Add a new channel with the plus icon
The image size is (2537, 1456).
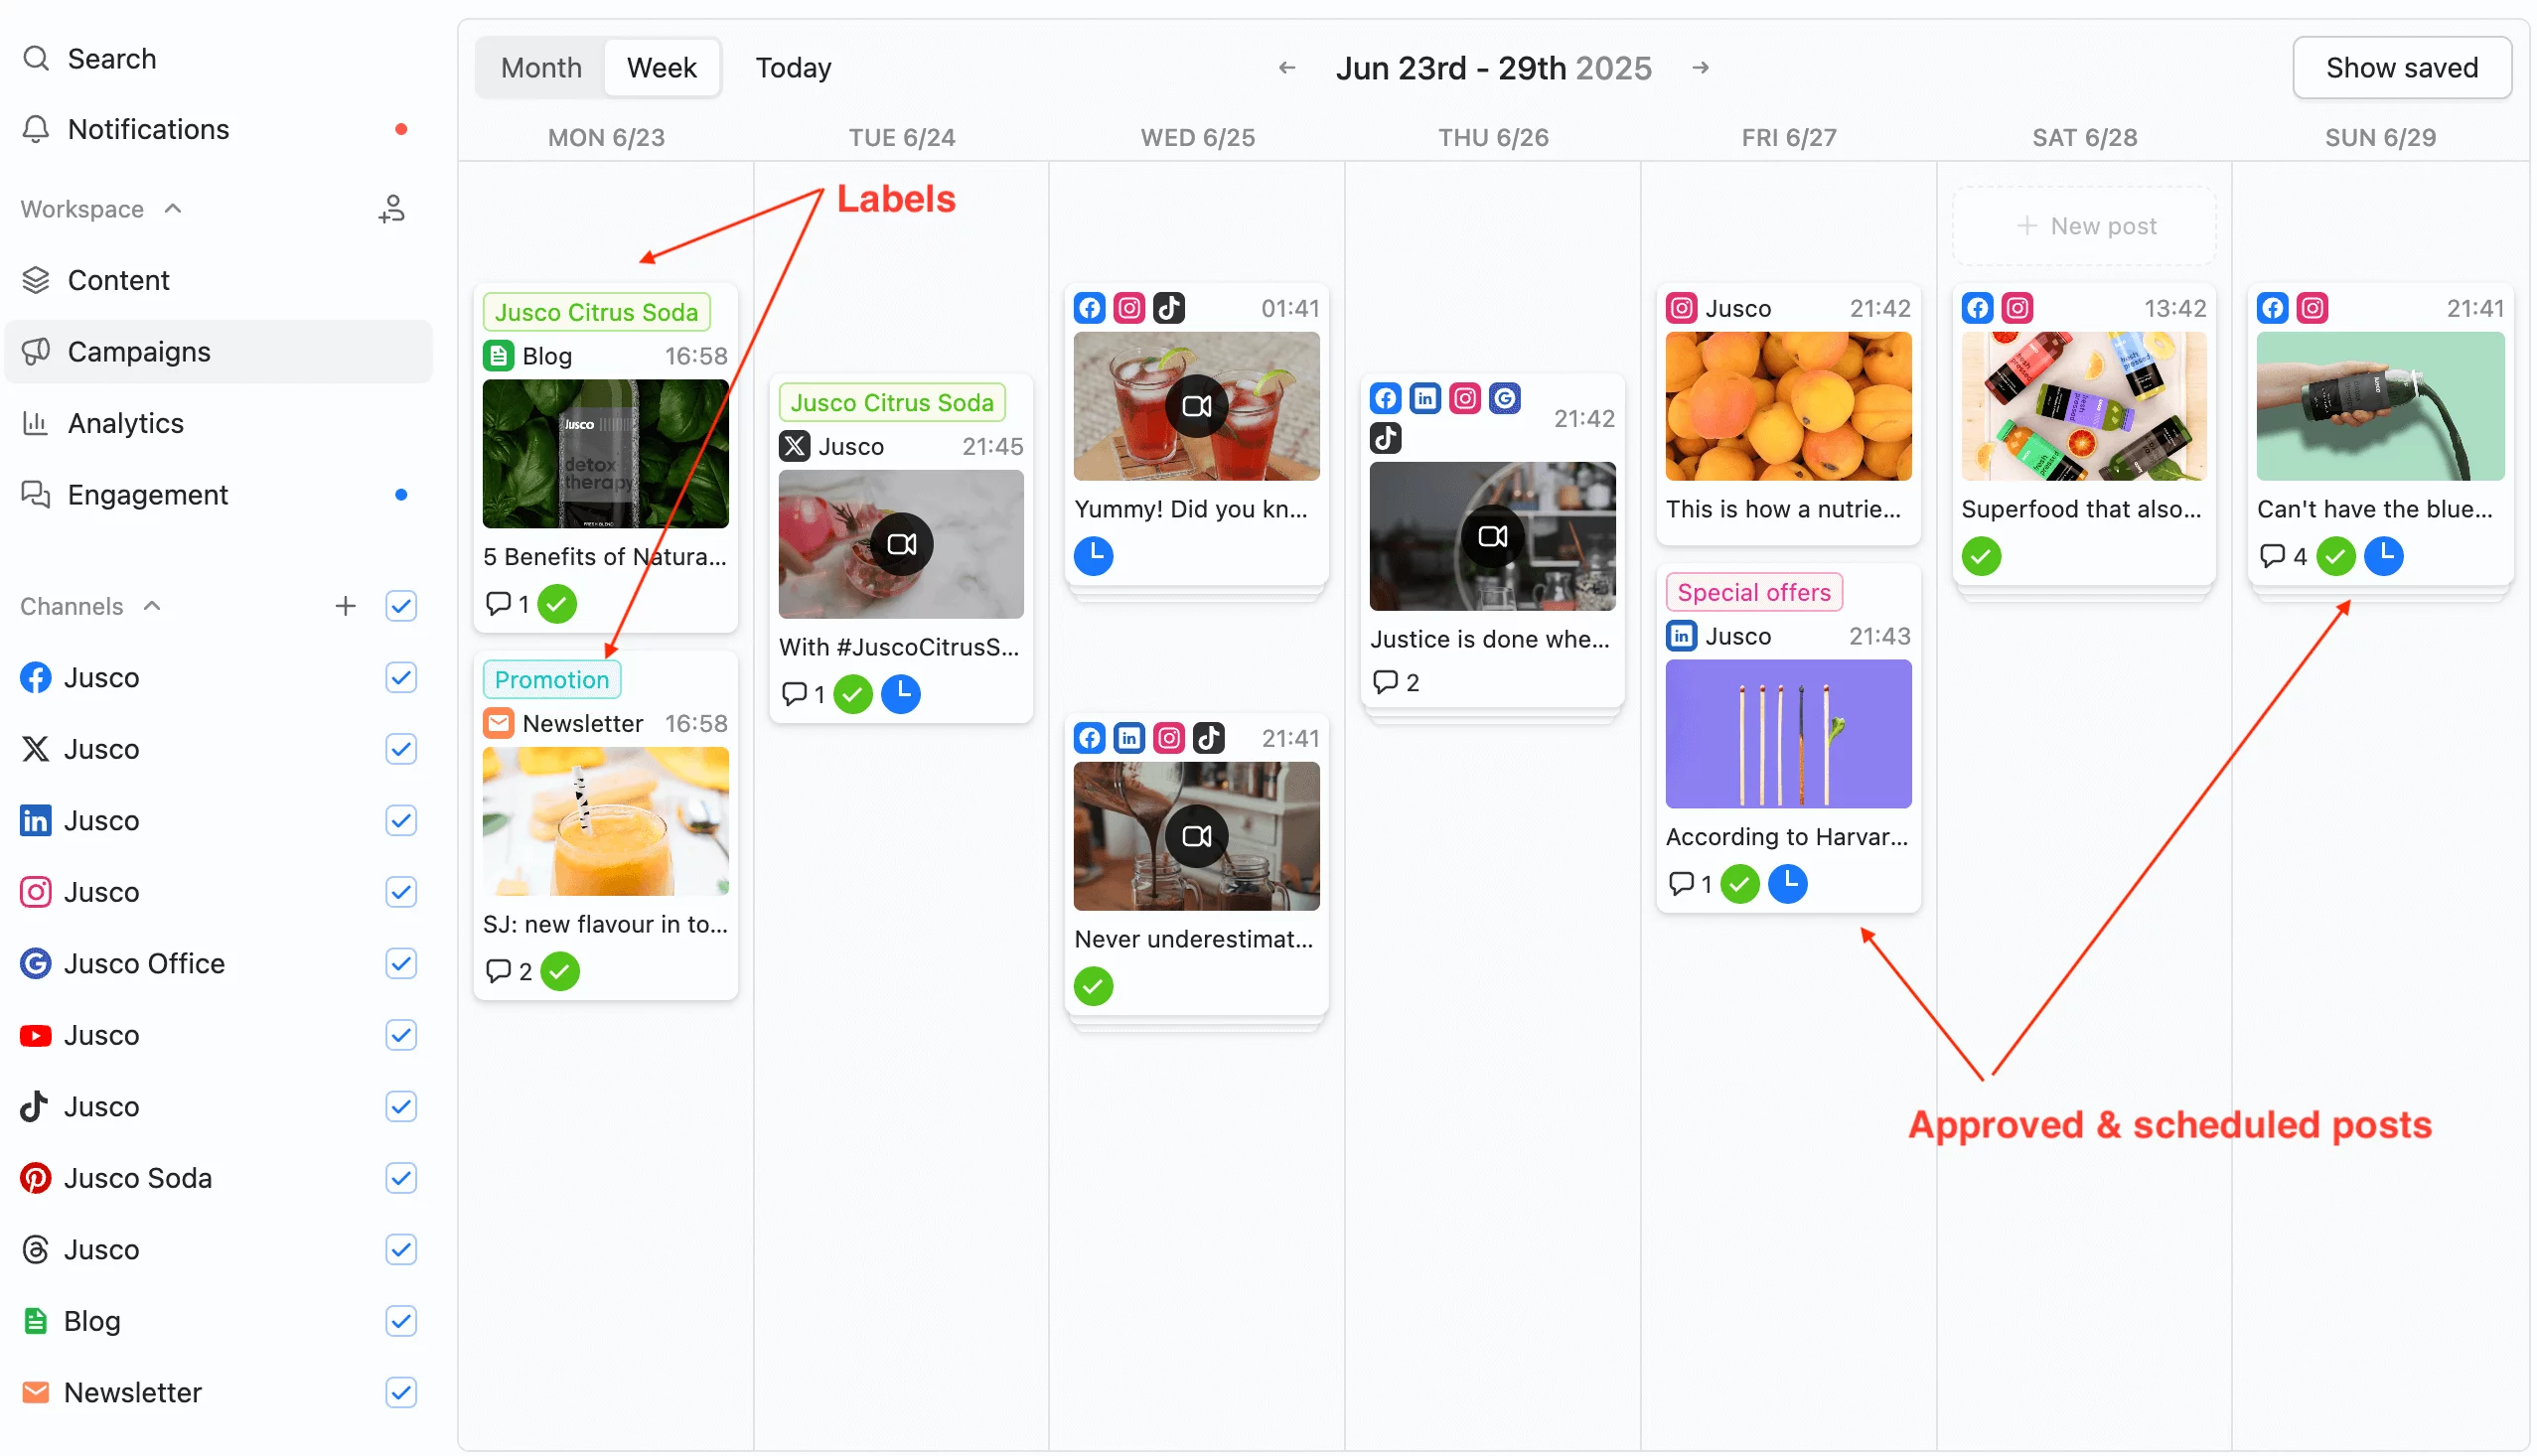pos(345,606)
